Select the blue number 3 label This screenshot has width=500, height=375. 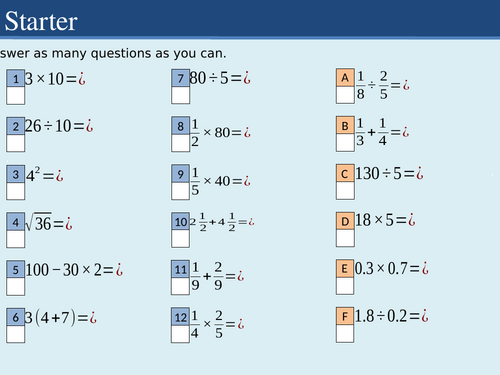tap(16, 174)
